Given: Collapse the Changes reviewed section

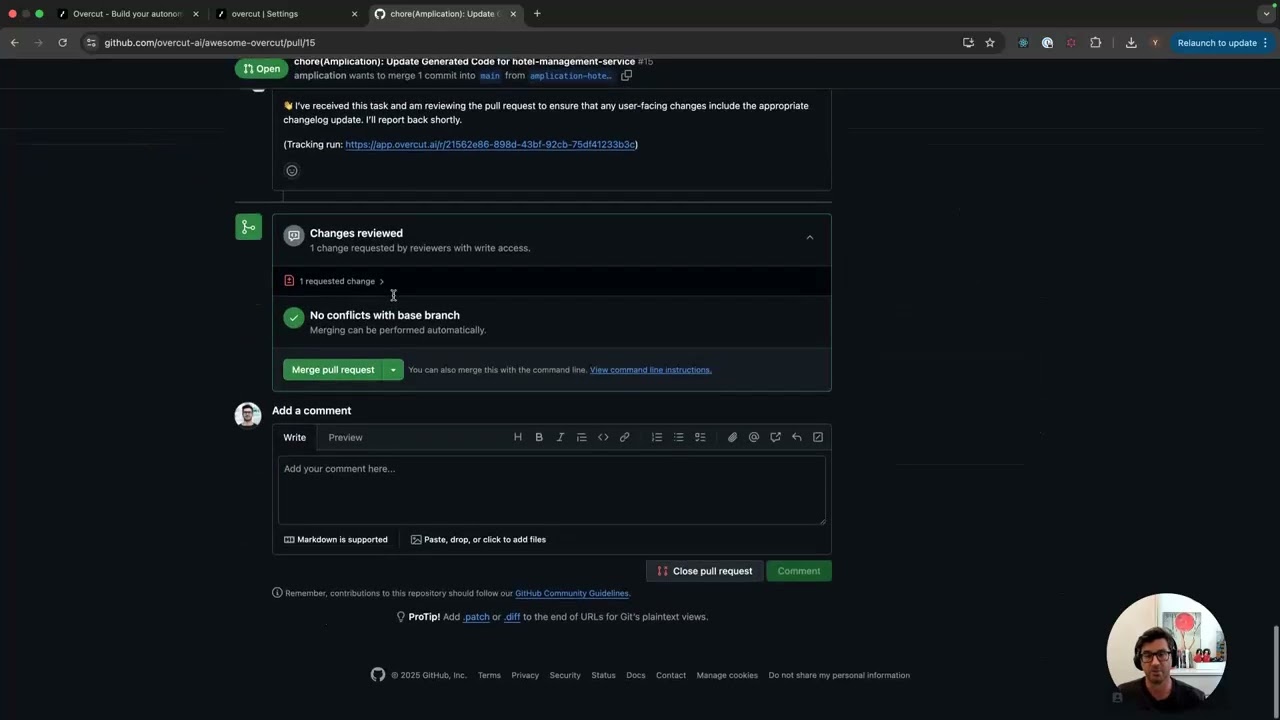Looking at the screenshot, I should tap(810, 238).
